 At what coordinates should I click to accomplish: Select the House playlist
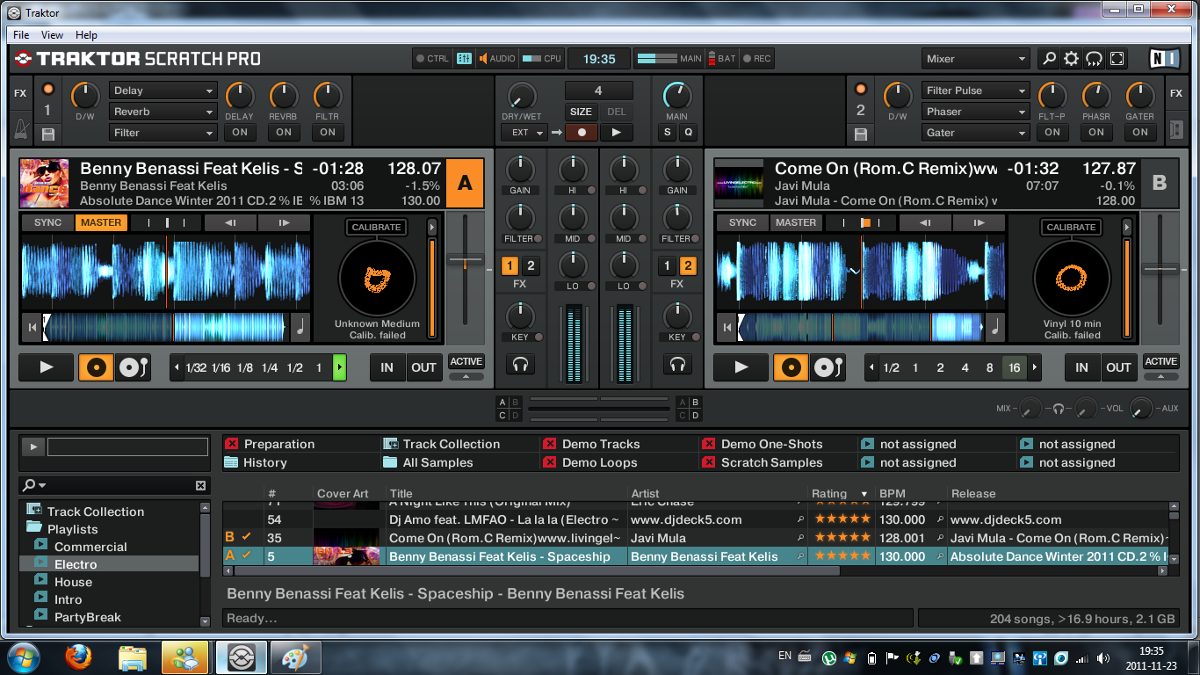(x=73, y=582)
